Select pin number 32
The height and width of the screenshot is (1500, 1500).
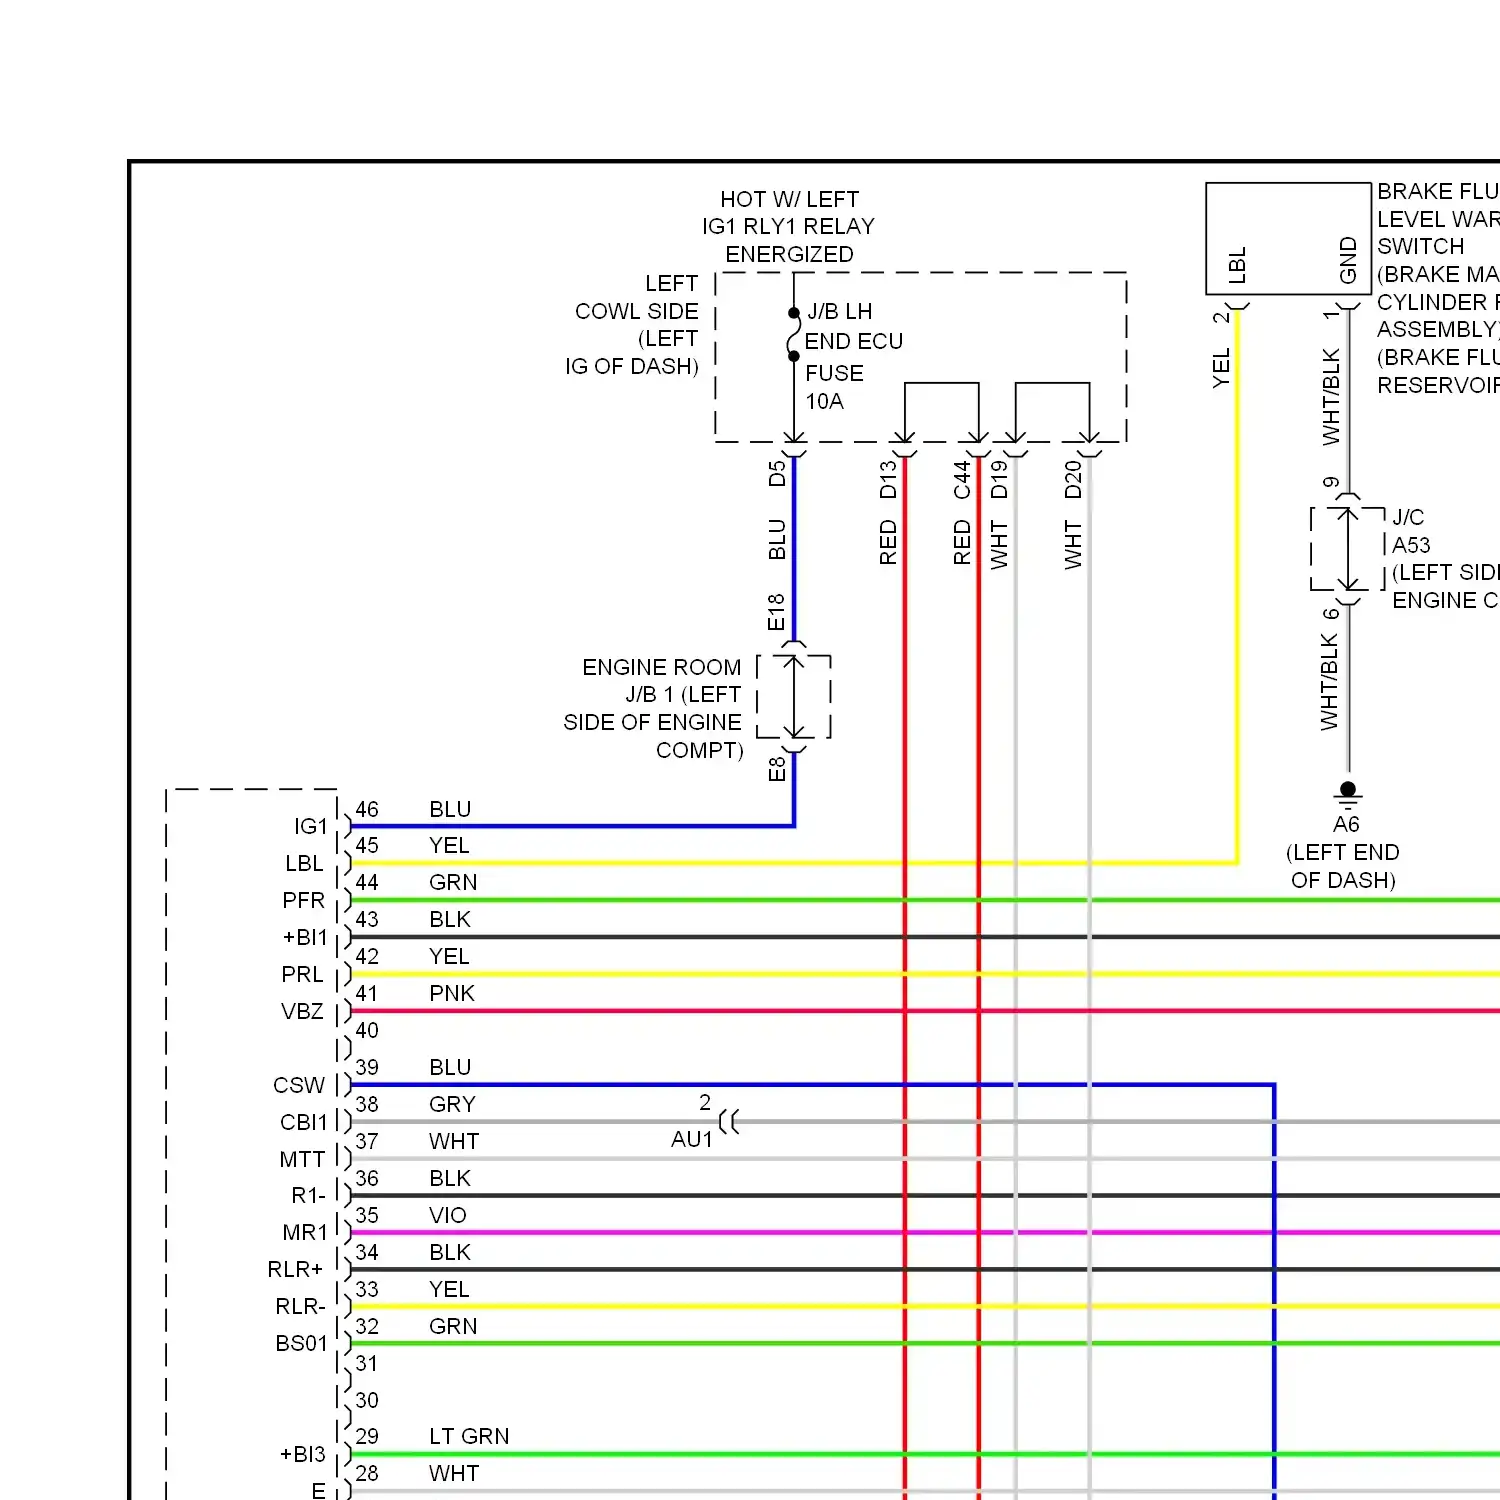[x=367, y=1326]
